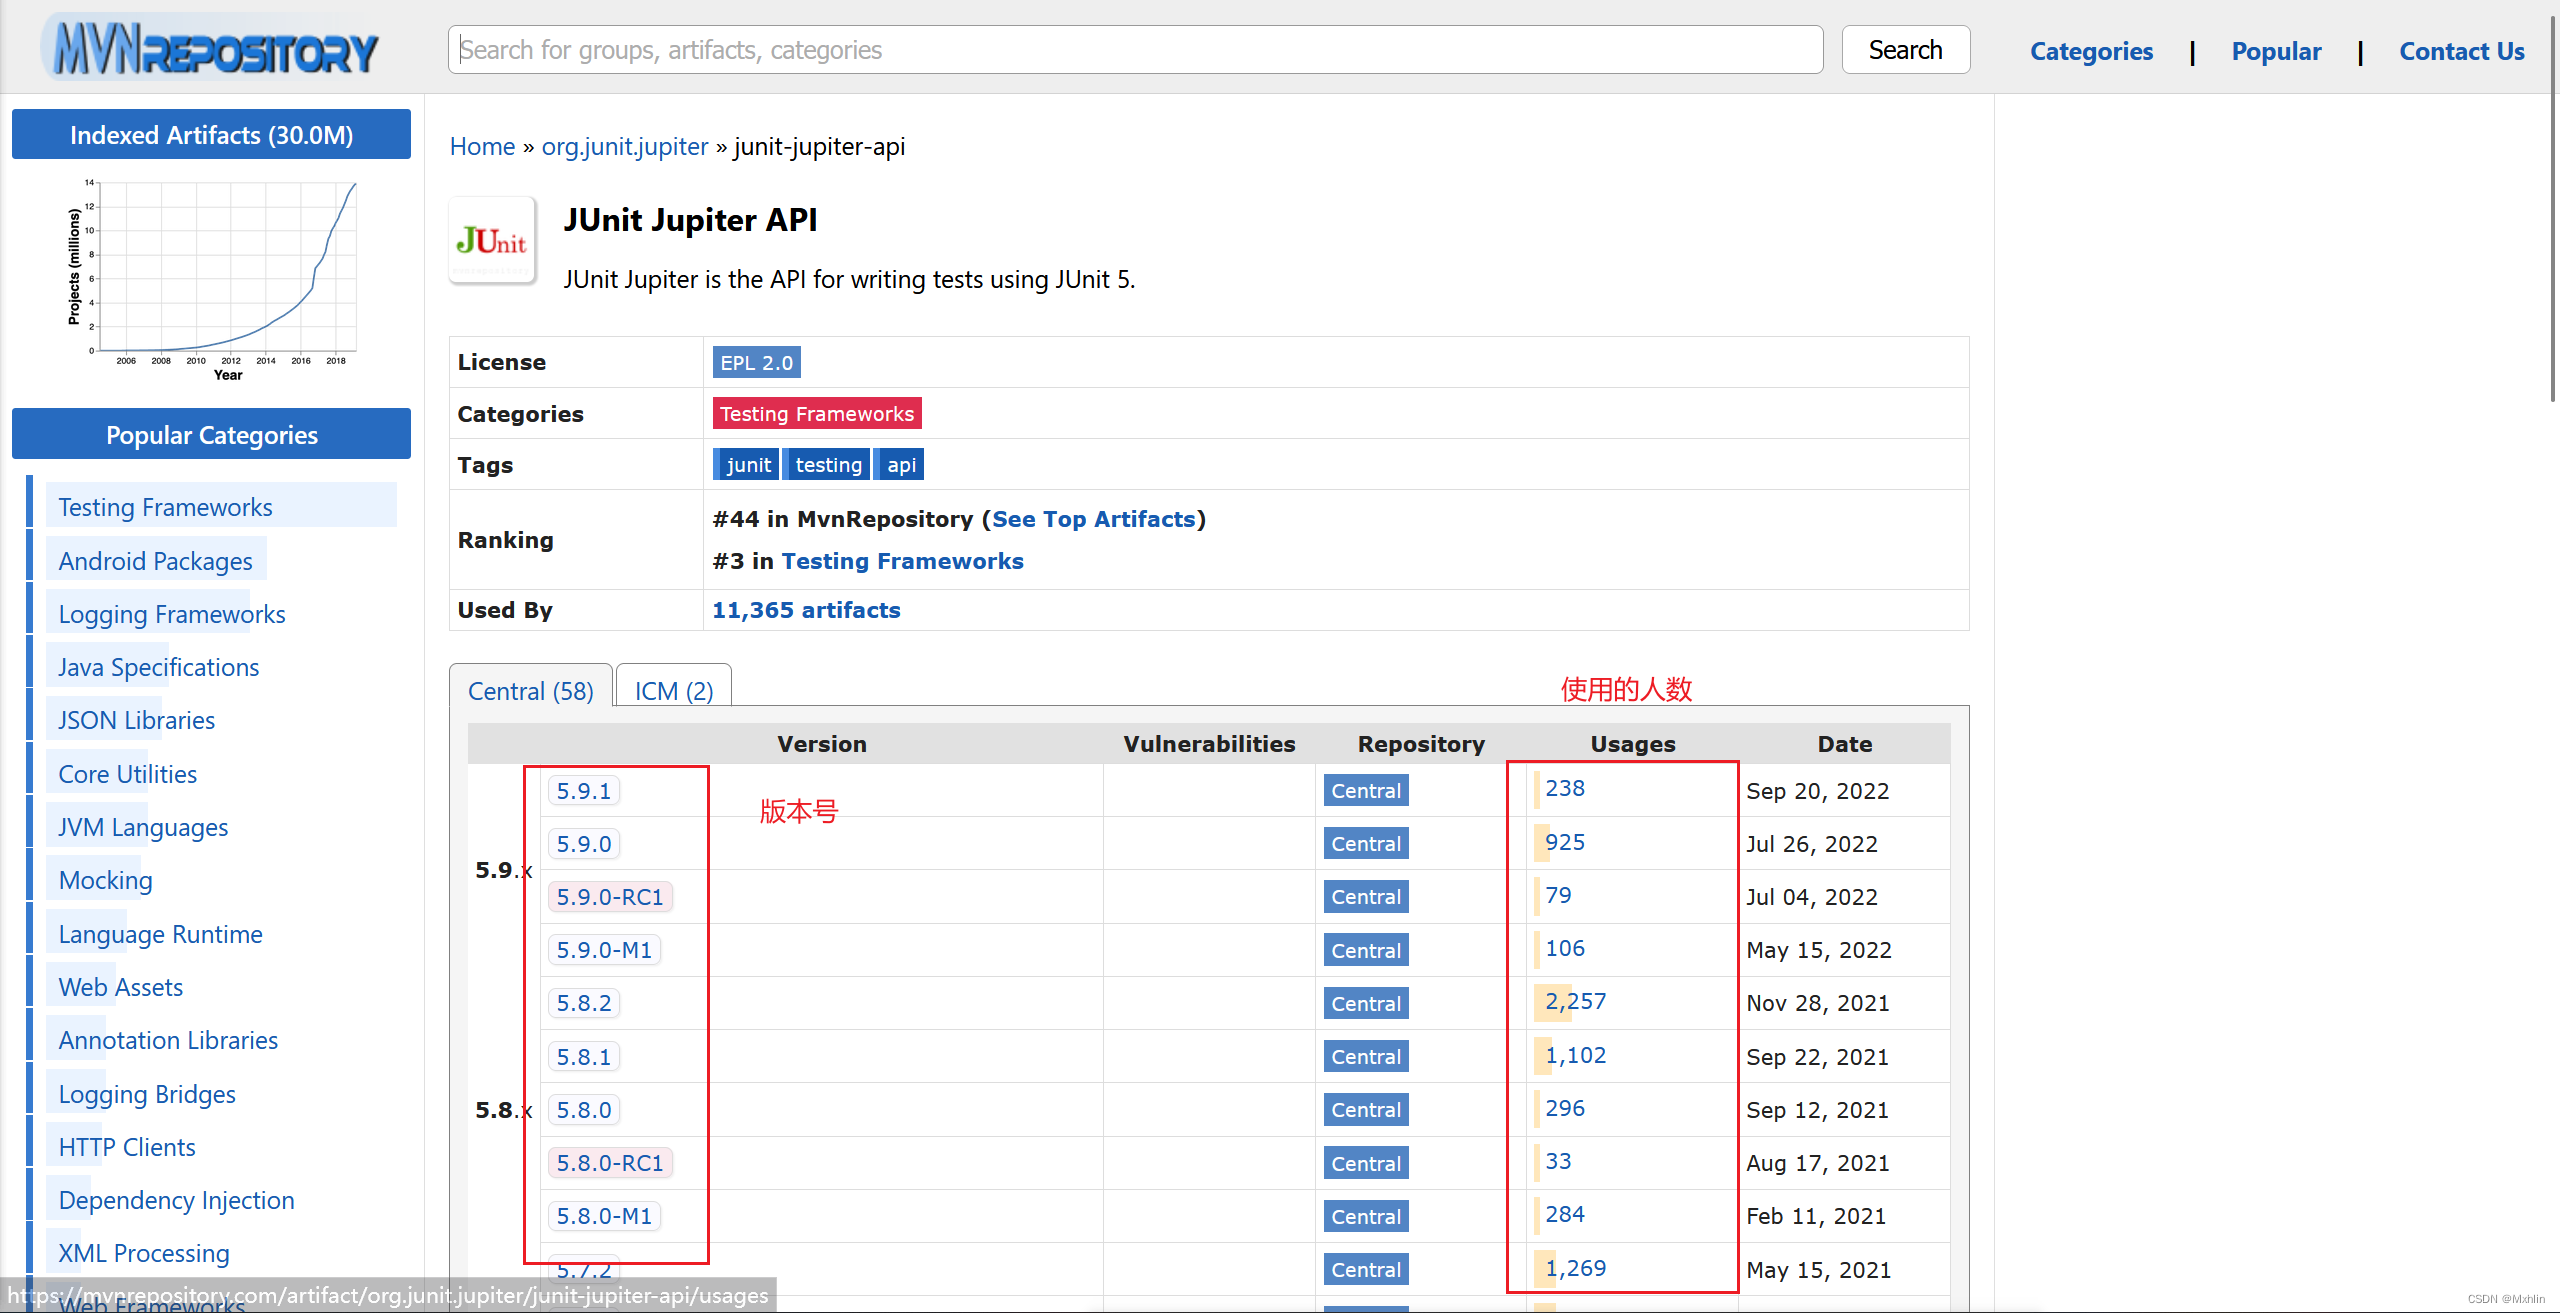Open Mocking category
2560x1313 pixels.
click(x=105, y=880)
